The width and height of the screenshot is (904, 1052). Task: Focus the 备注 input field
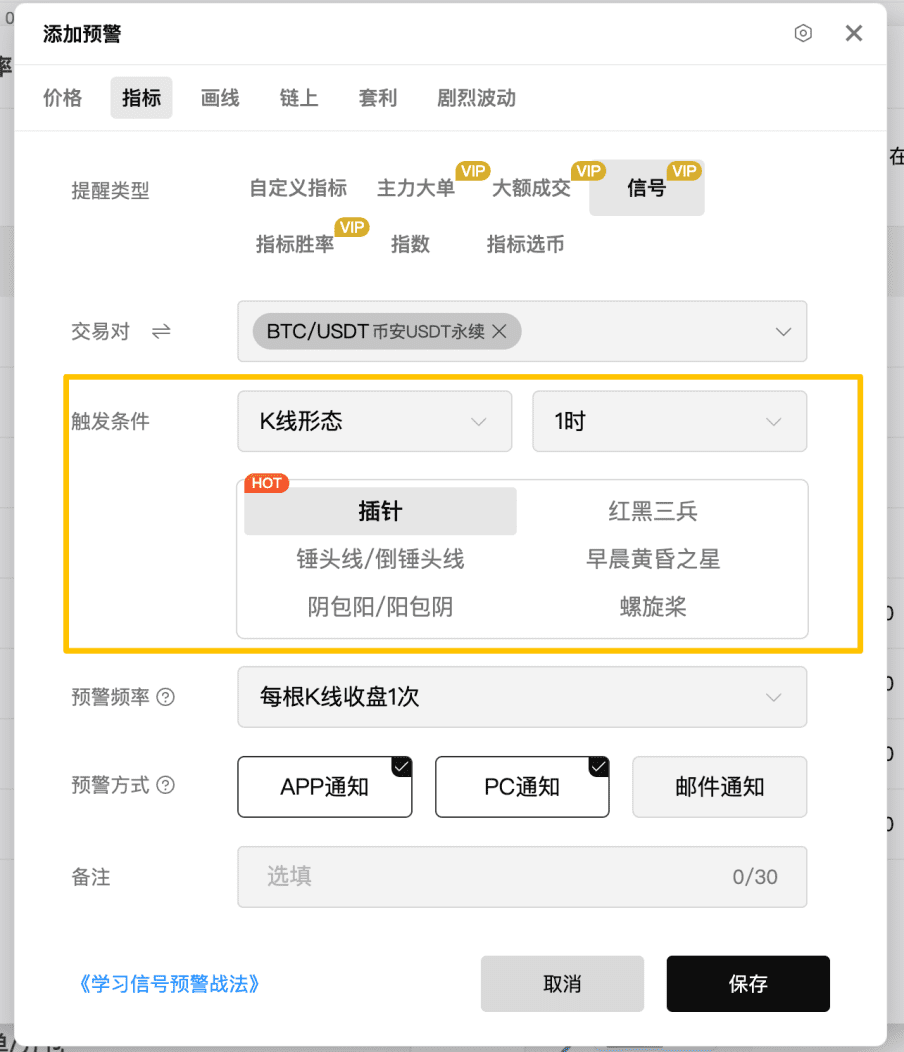tap(522, 877)
